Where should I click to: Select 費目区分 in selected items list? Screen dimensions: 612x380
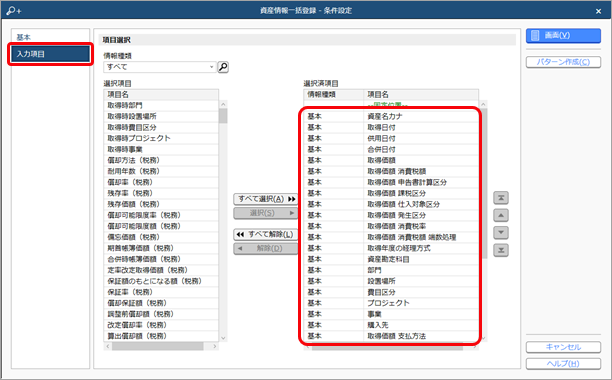click(391, 292)
